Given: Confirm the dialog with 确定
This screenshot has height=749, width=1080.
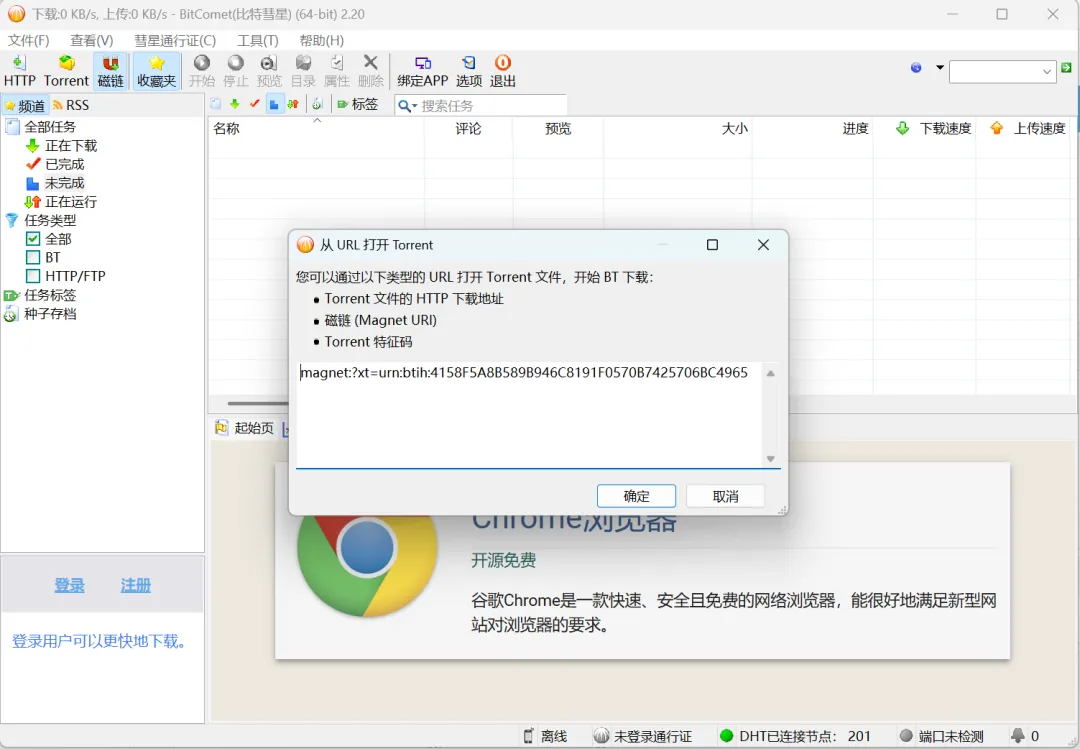Looking at the screenshot, I should [636, 496].
